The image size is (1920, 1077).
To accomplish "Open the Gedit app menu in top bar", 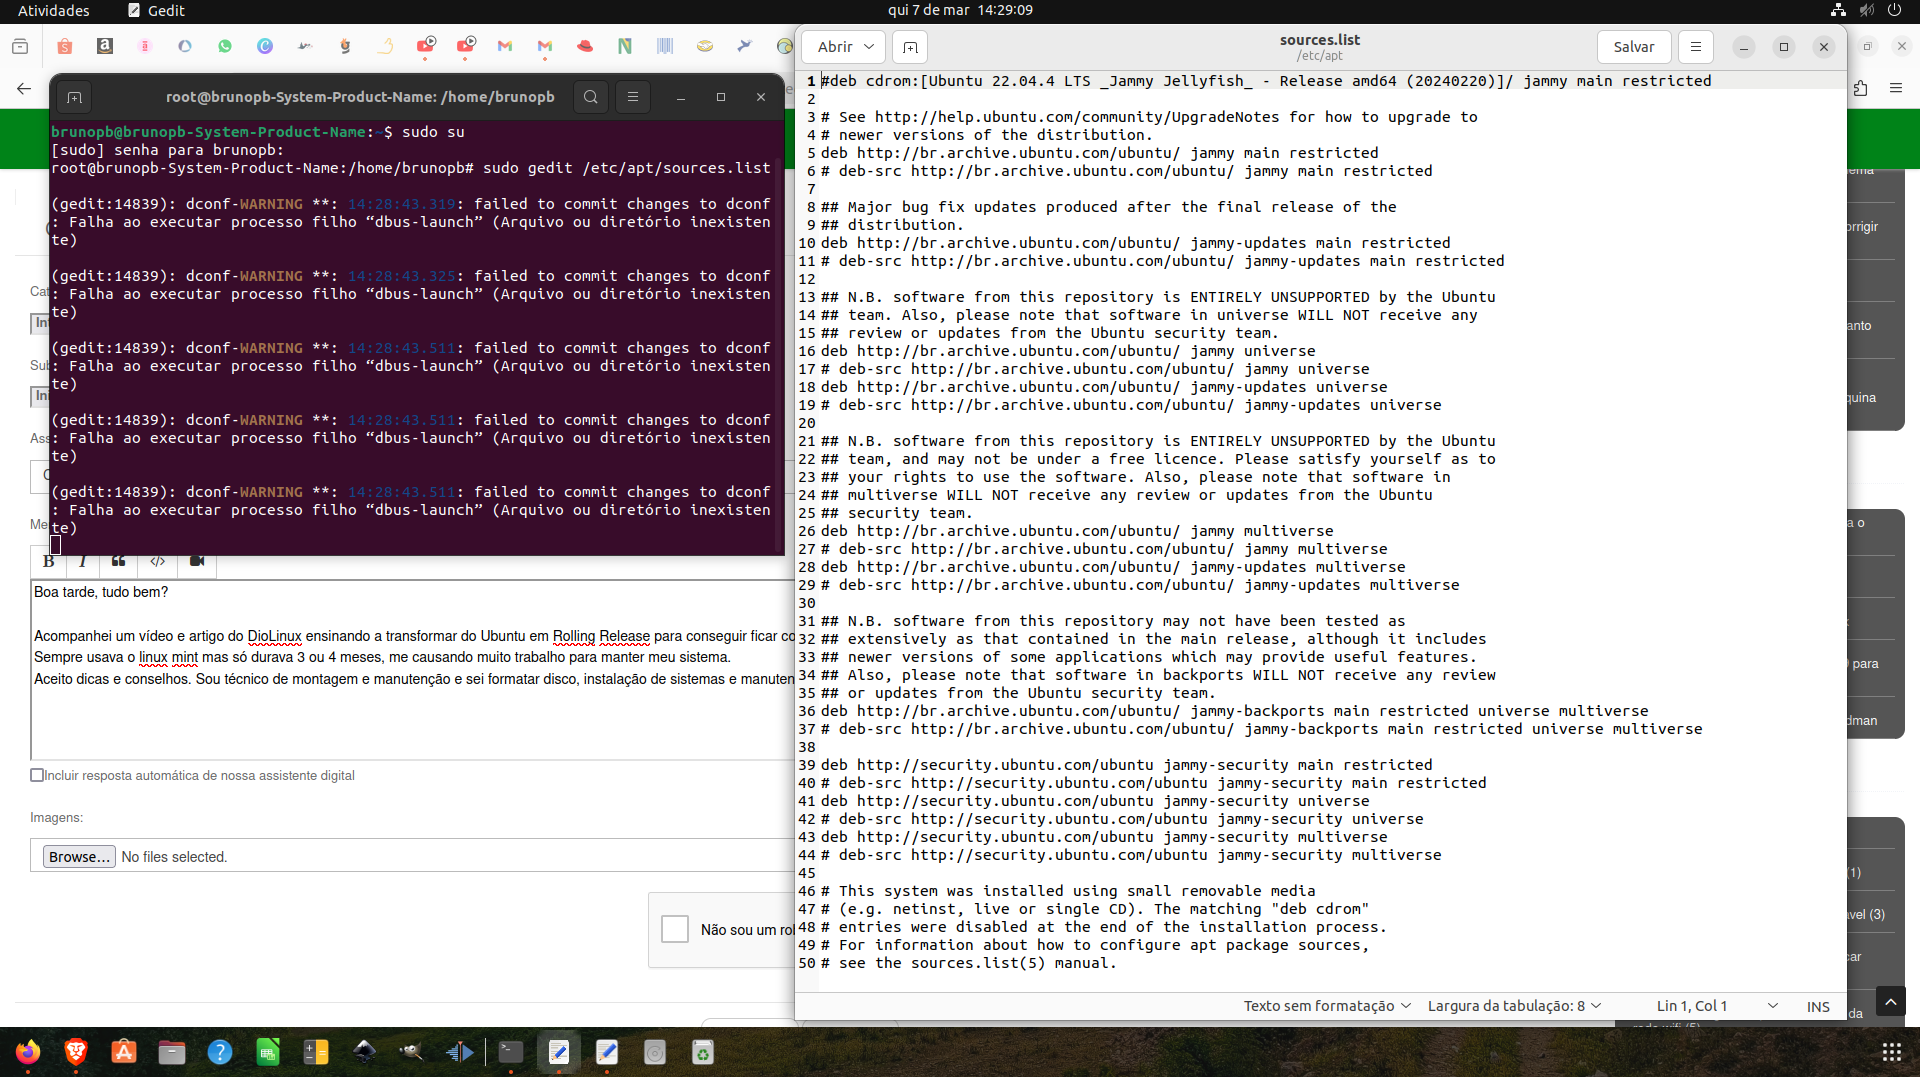I will point(156,10).
